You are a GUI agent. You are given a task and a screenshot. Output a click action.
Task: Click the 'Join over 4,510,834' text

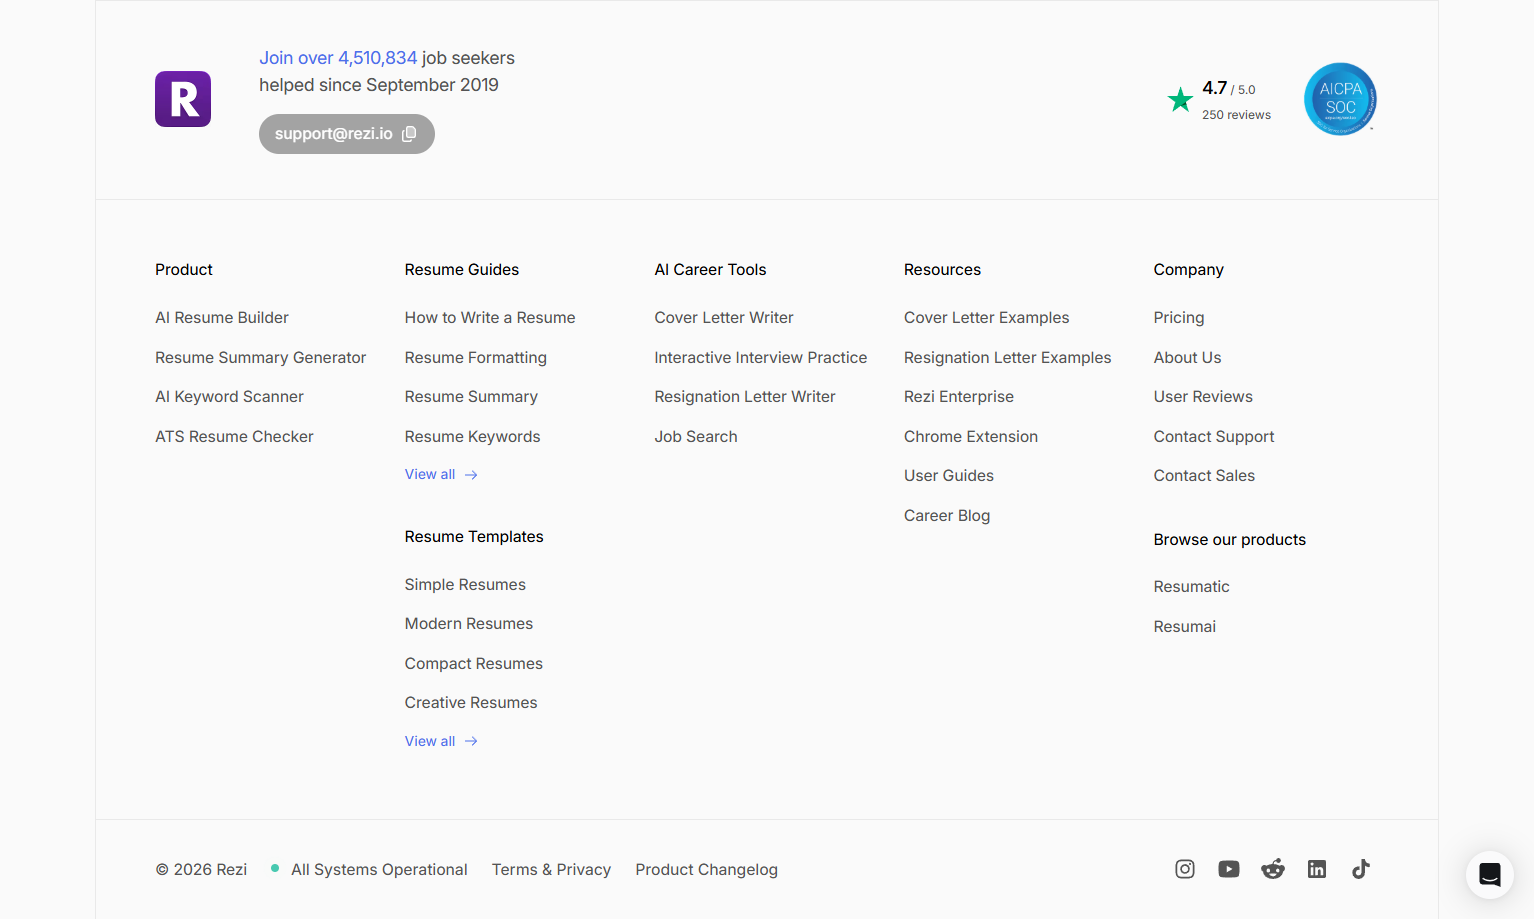coord(338,58)
